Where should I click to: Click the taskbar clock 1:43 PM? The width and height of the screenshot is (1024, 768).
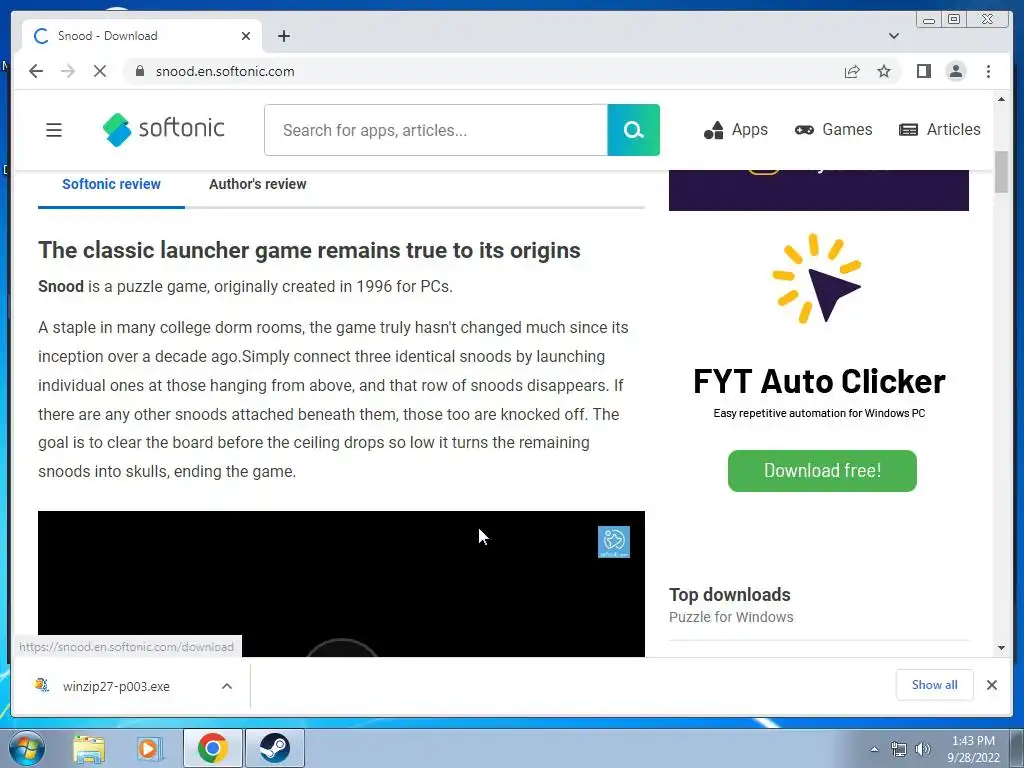click(x=972, y=741)
